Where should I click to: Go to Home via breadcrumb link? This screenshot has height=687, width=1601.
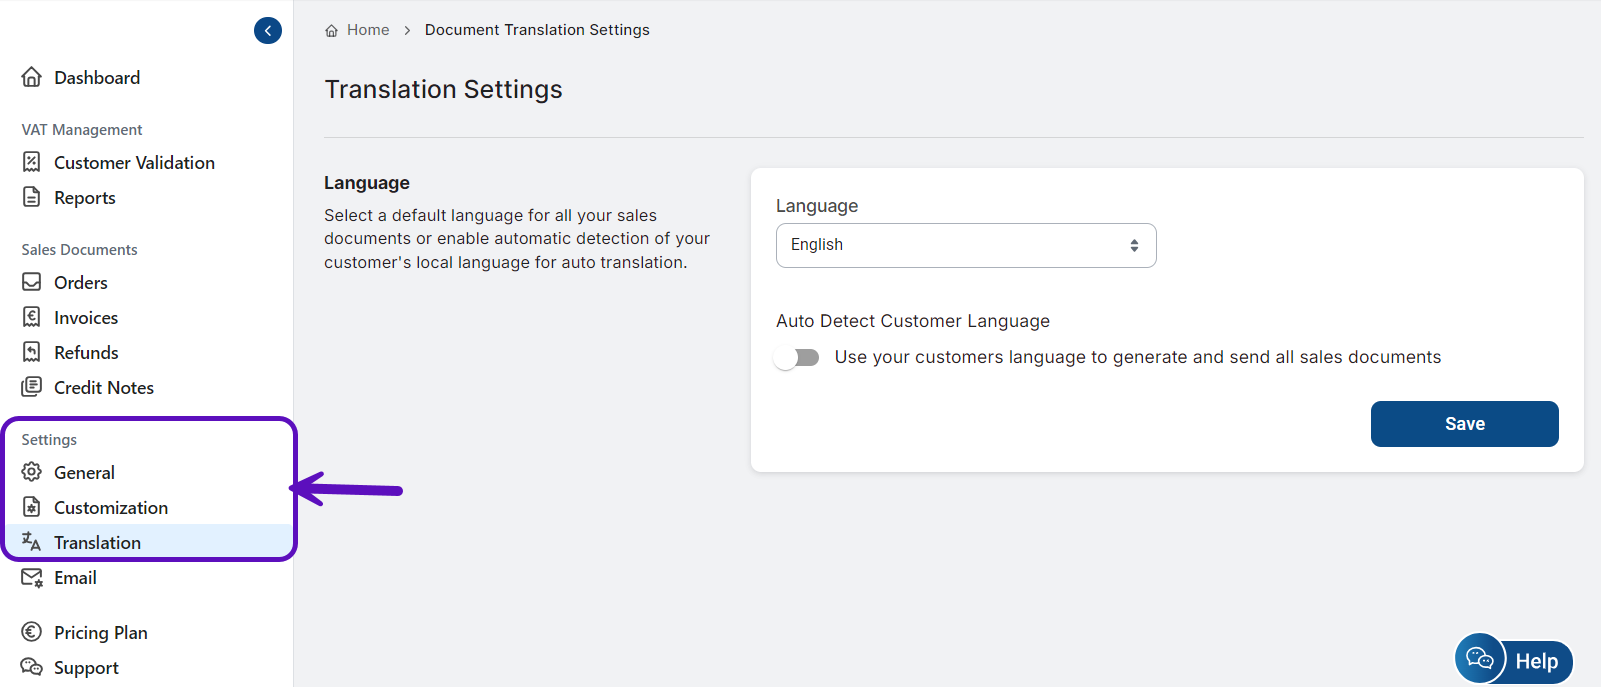pos(367,30)
